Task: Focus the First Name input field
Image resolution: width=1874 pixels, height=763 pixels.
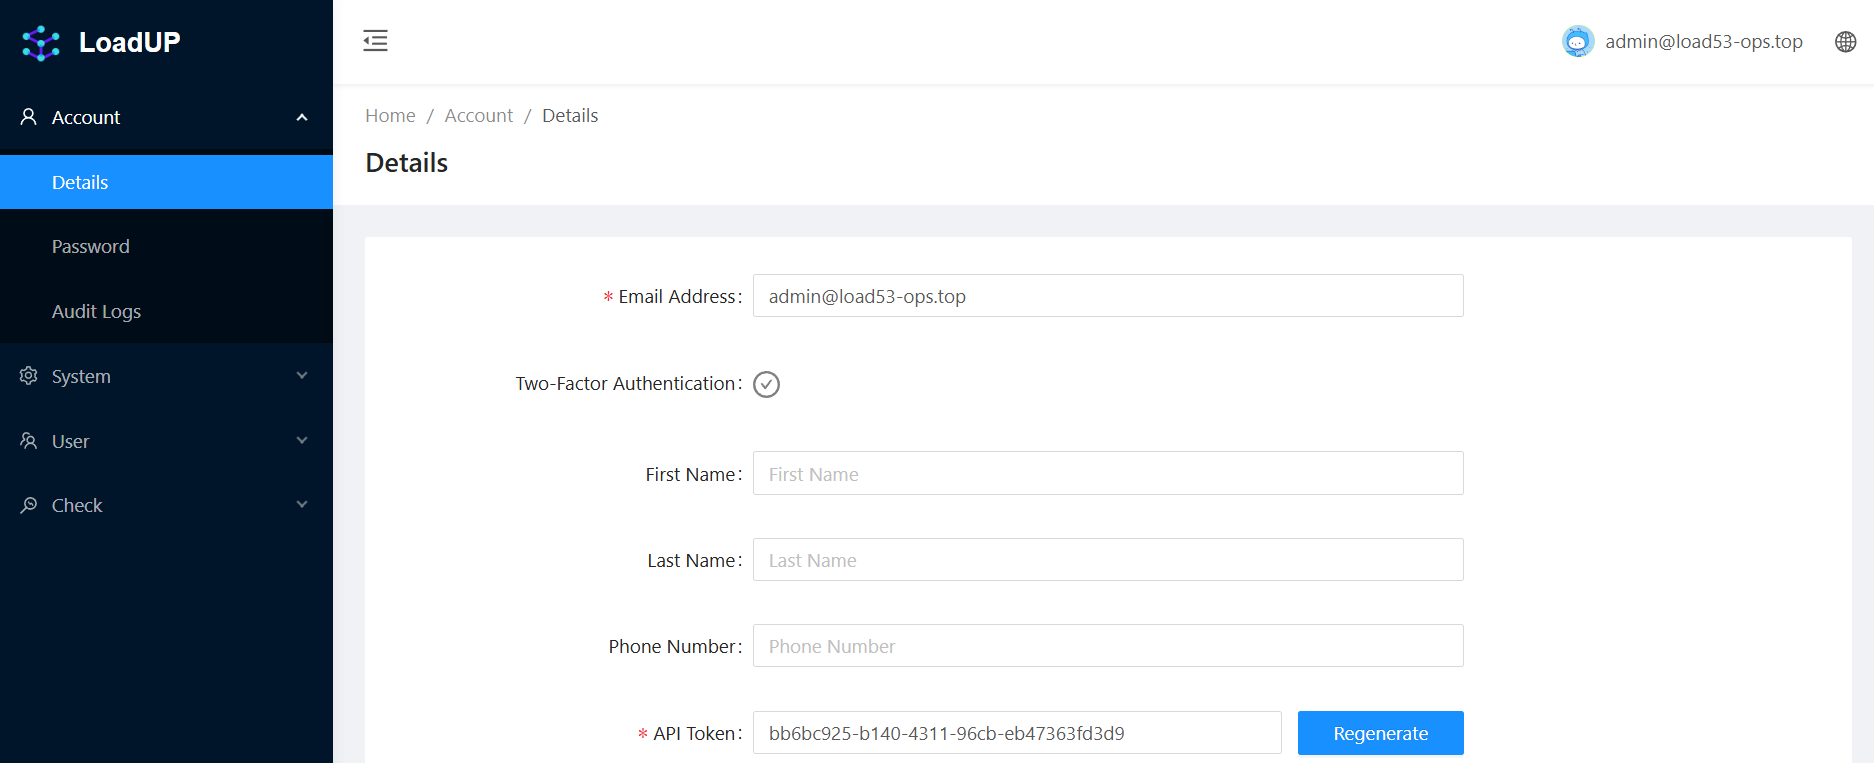Action: 1107,474
